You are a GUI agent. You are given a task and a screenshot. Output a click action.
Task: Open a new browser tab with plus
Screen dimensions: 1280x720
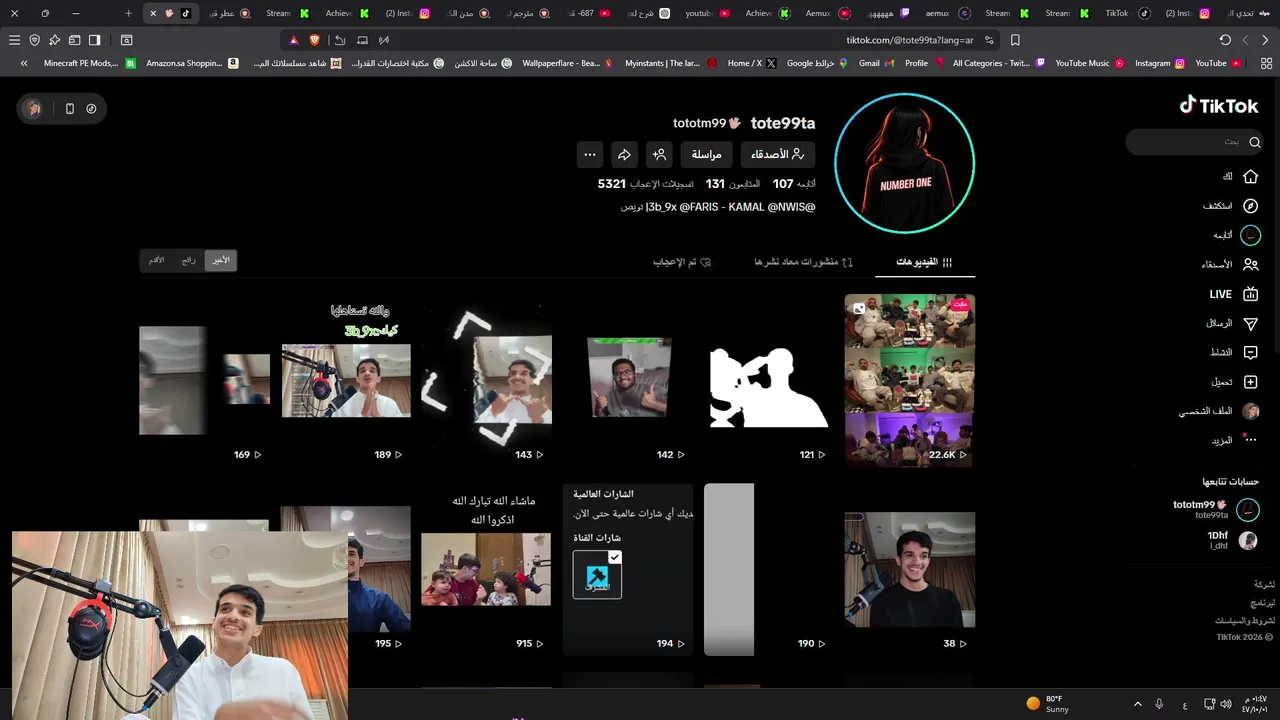click(x=128, y=13)
